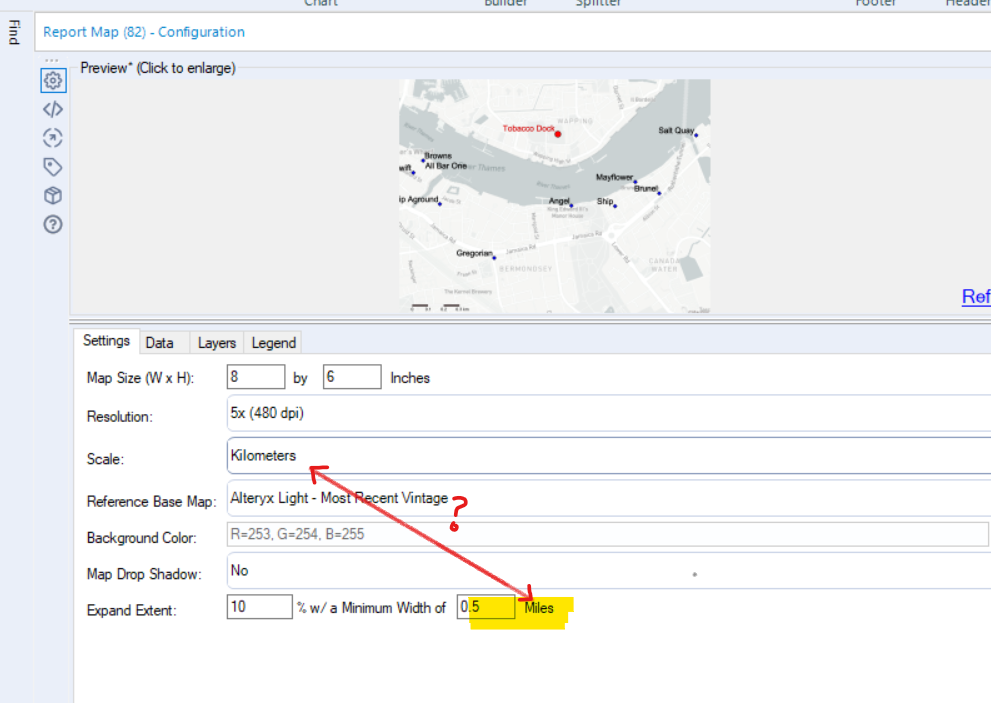Click the Refresh link beside preview
Screen dimensions: 991x703
976,296
